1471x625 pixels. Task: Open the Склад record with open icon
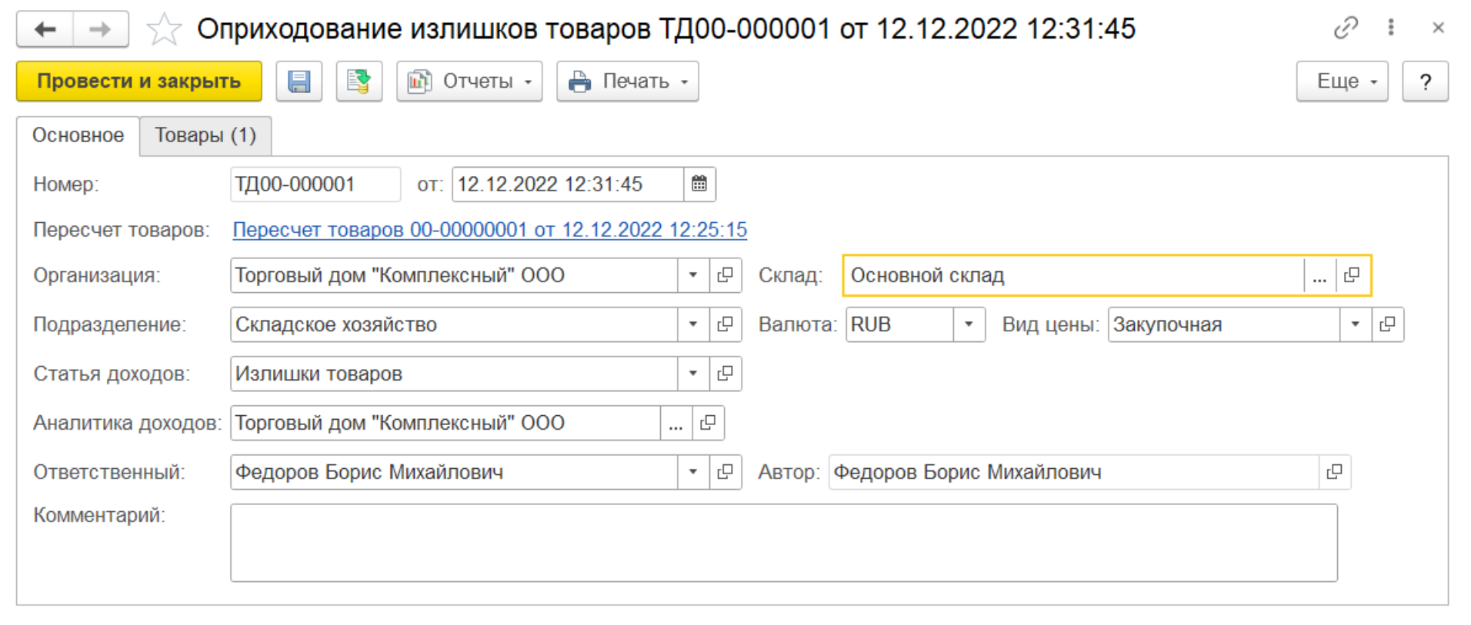(x=1352, y=275)
